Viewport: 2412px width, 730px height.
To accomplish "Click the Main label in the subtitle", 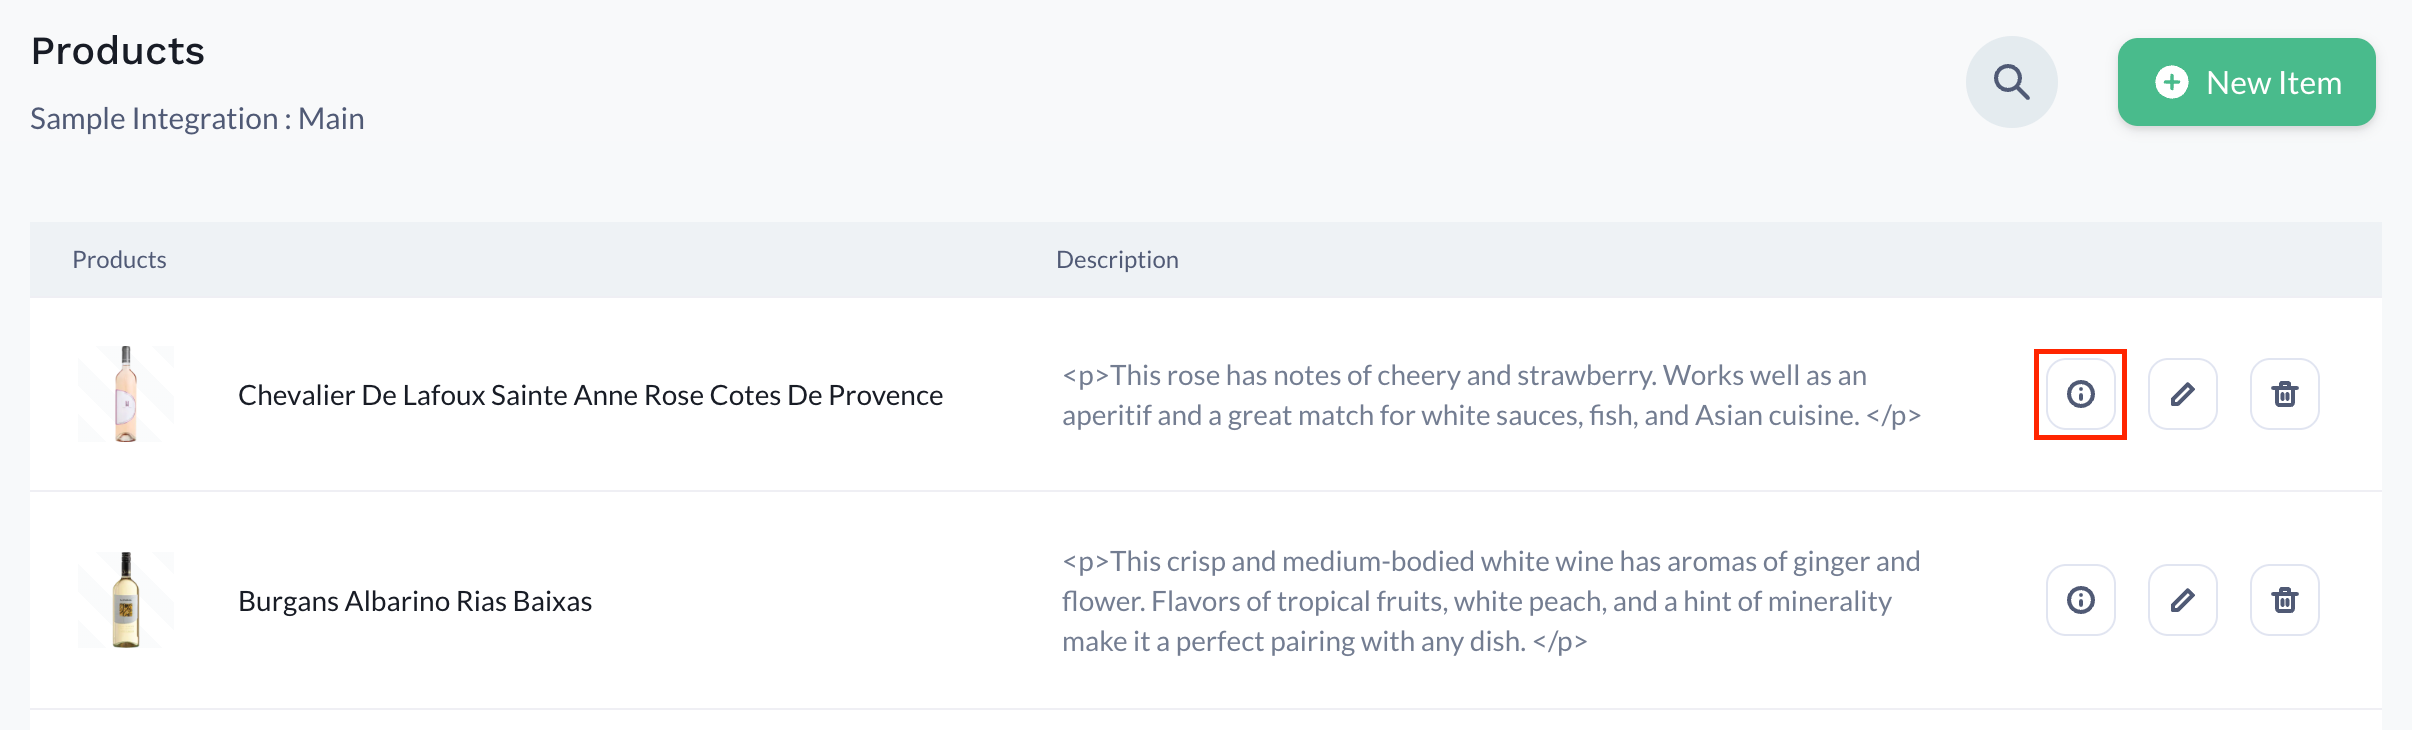I will pyautogui.click(x=331, y=119).
